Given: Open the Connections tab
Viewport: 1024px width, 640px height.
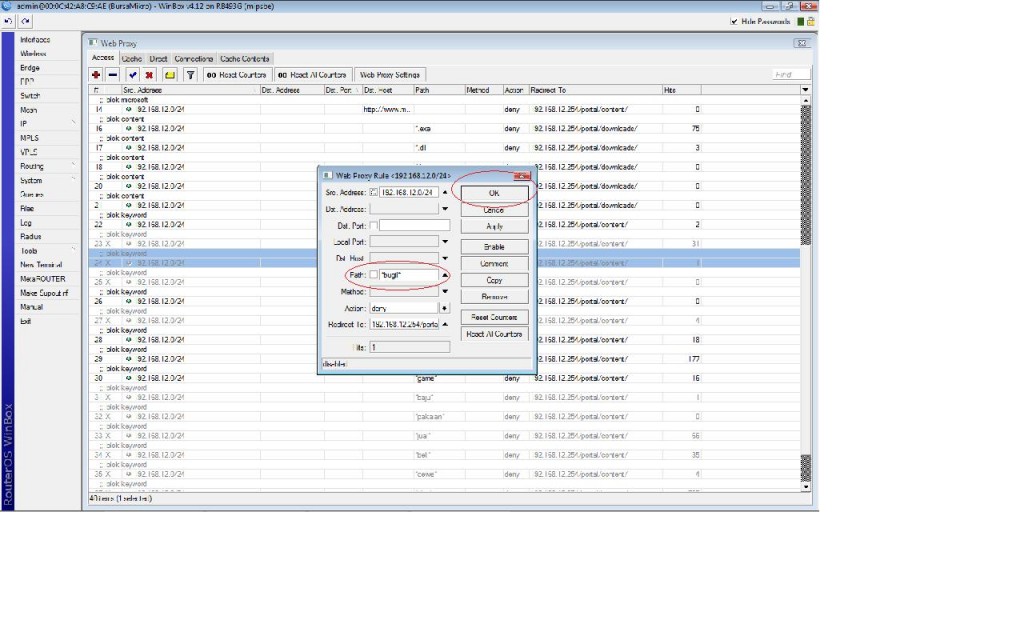Looking at the screenshot, I should [x=193, y=59].
